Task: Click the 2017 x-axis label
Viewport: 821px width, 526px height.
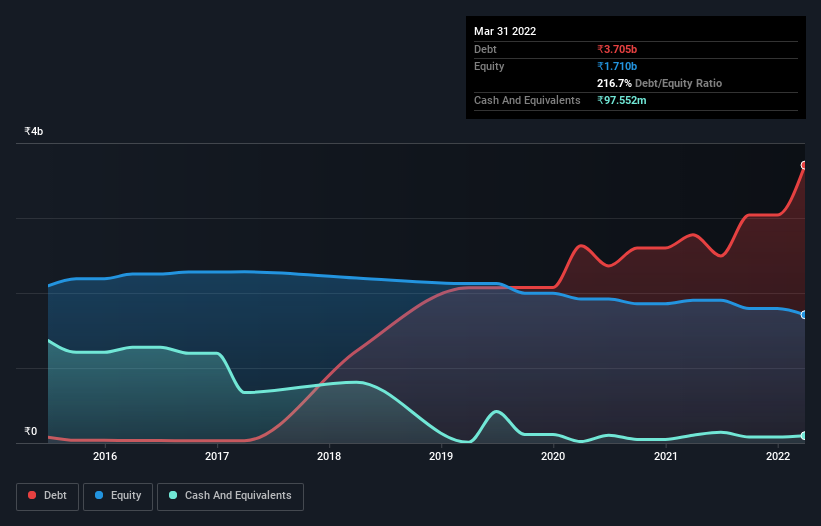Action: (x=217, y=456)
